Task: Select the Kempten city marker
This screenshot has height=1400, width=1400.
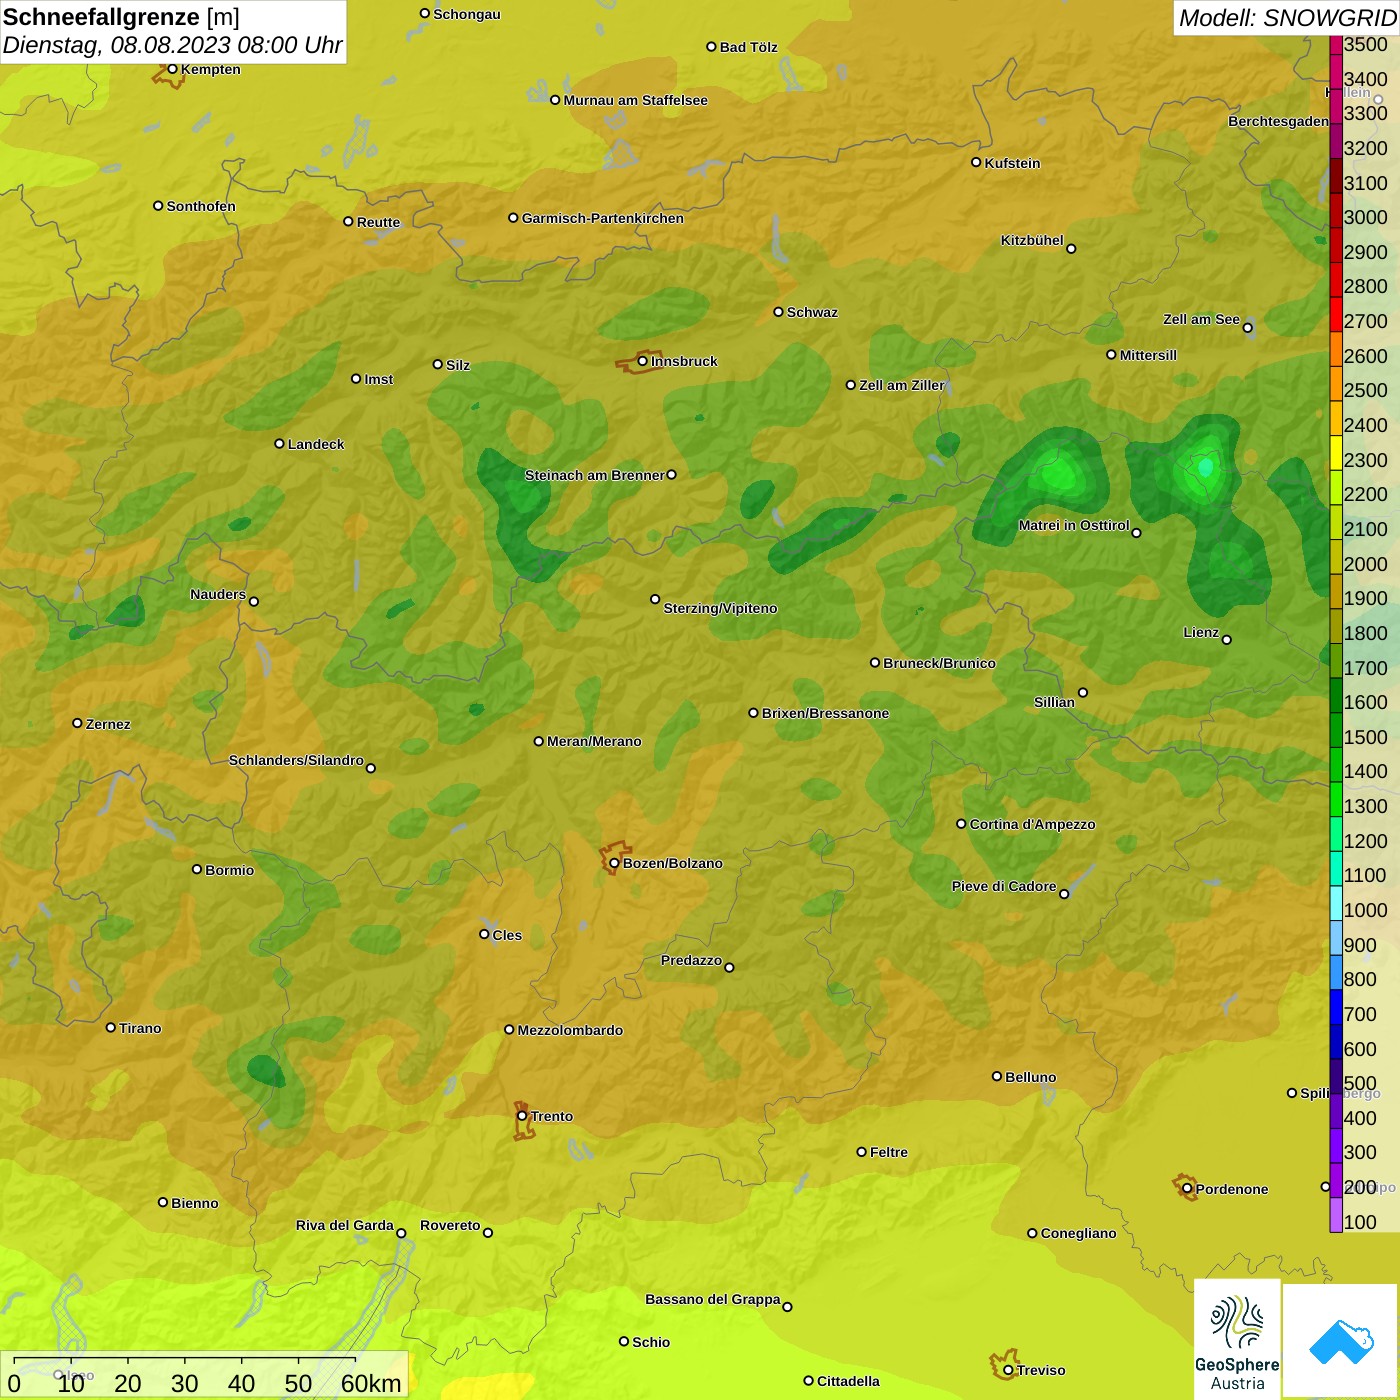Action: click(x=172, y=69)
